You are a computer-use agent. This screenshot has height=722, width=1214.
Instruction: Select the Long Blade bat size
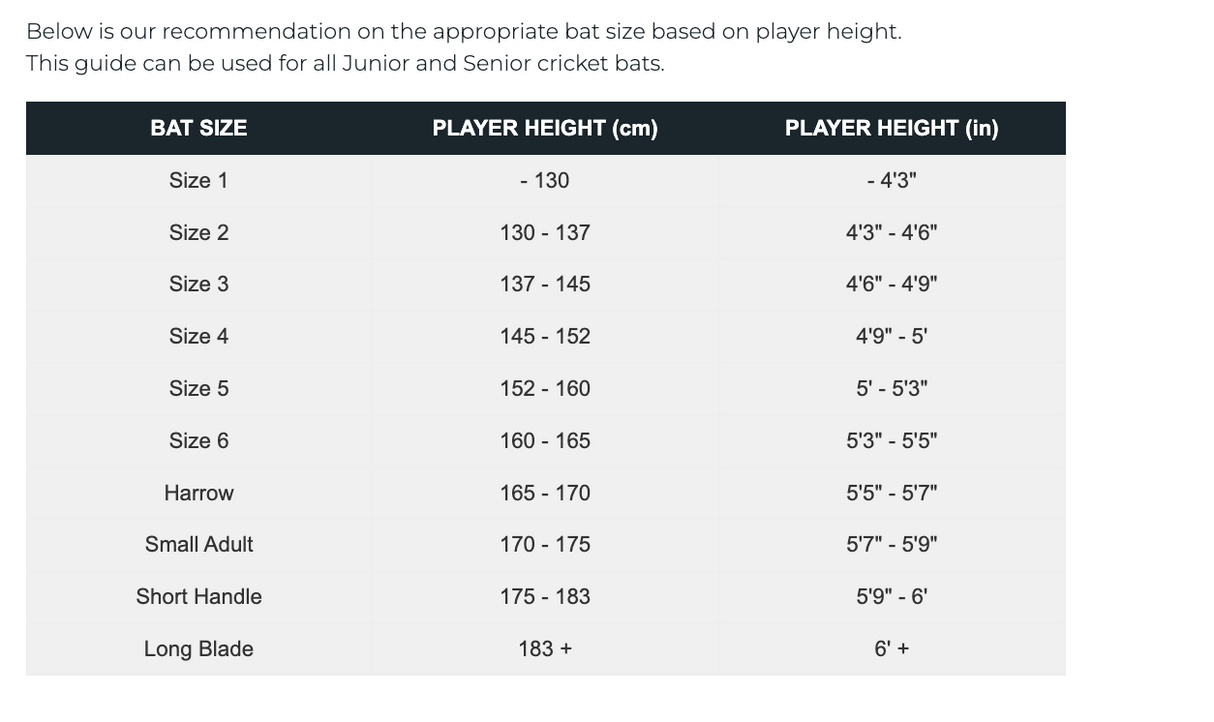click(x=199, y=649)
